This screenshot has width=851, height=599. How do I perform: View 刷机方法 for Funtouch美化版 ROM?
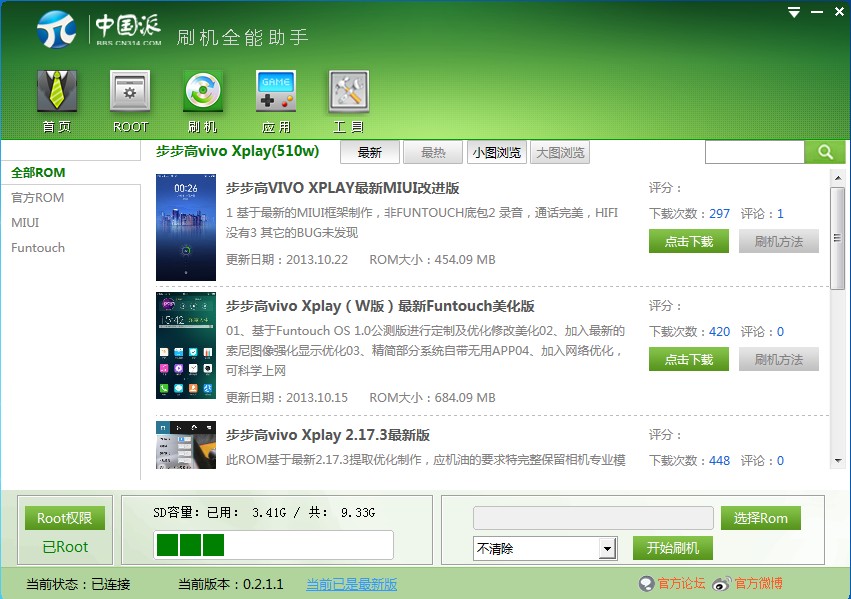(779, 359)
